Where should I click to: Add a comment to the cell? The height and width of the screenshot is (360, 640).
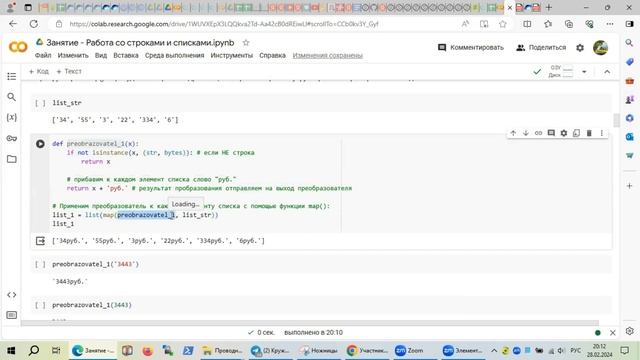pos(551,133)
